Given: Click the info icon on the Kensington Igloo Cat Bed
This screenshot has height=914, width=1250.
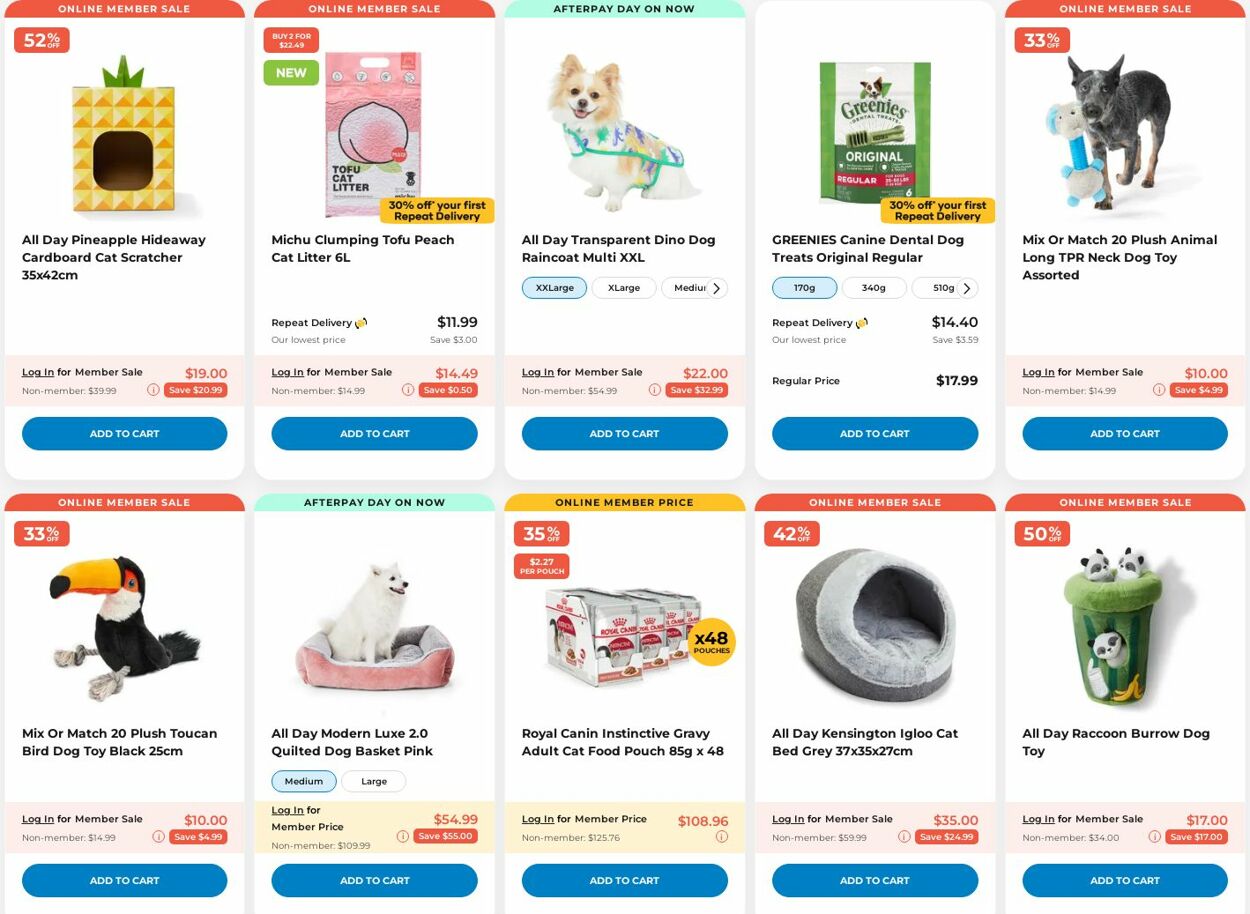Looking at the screenshot, I should [x=904, y=836].
